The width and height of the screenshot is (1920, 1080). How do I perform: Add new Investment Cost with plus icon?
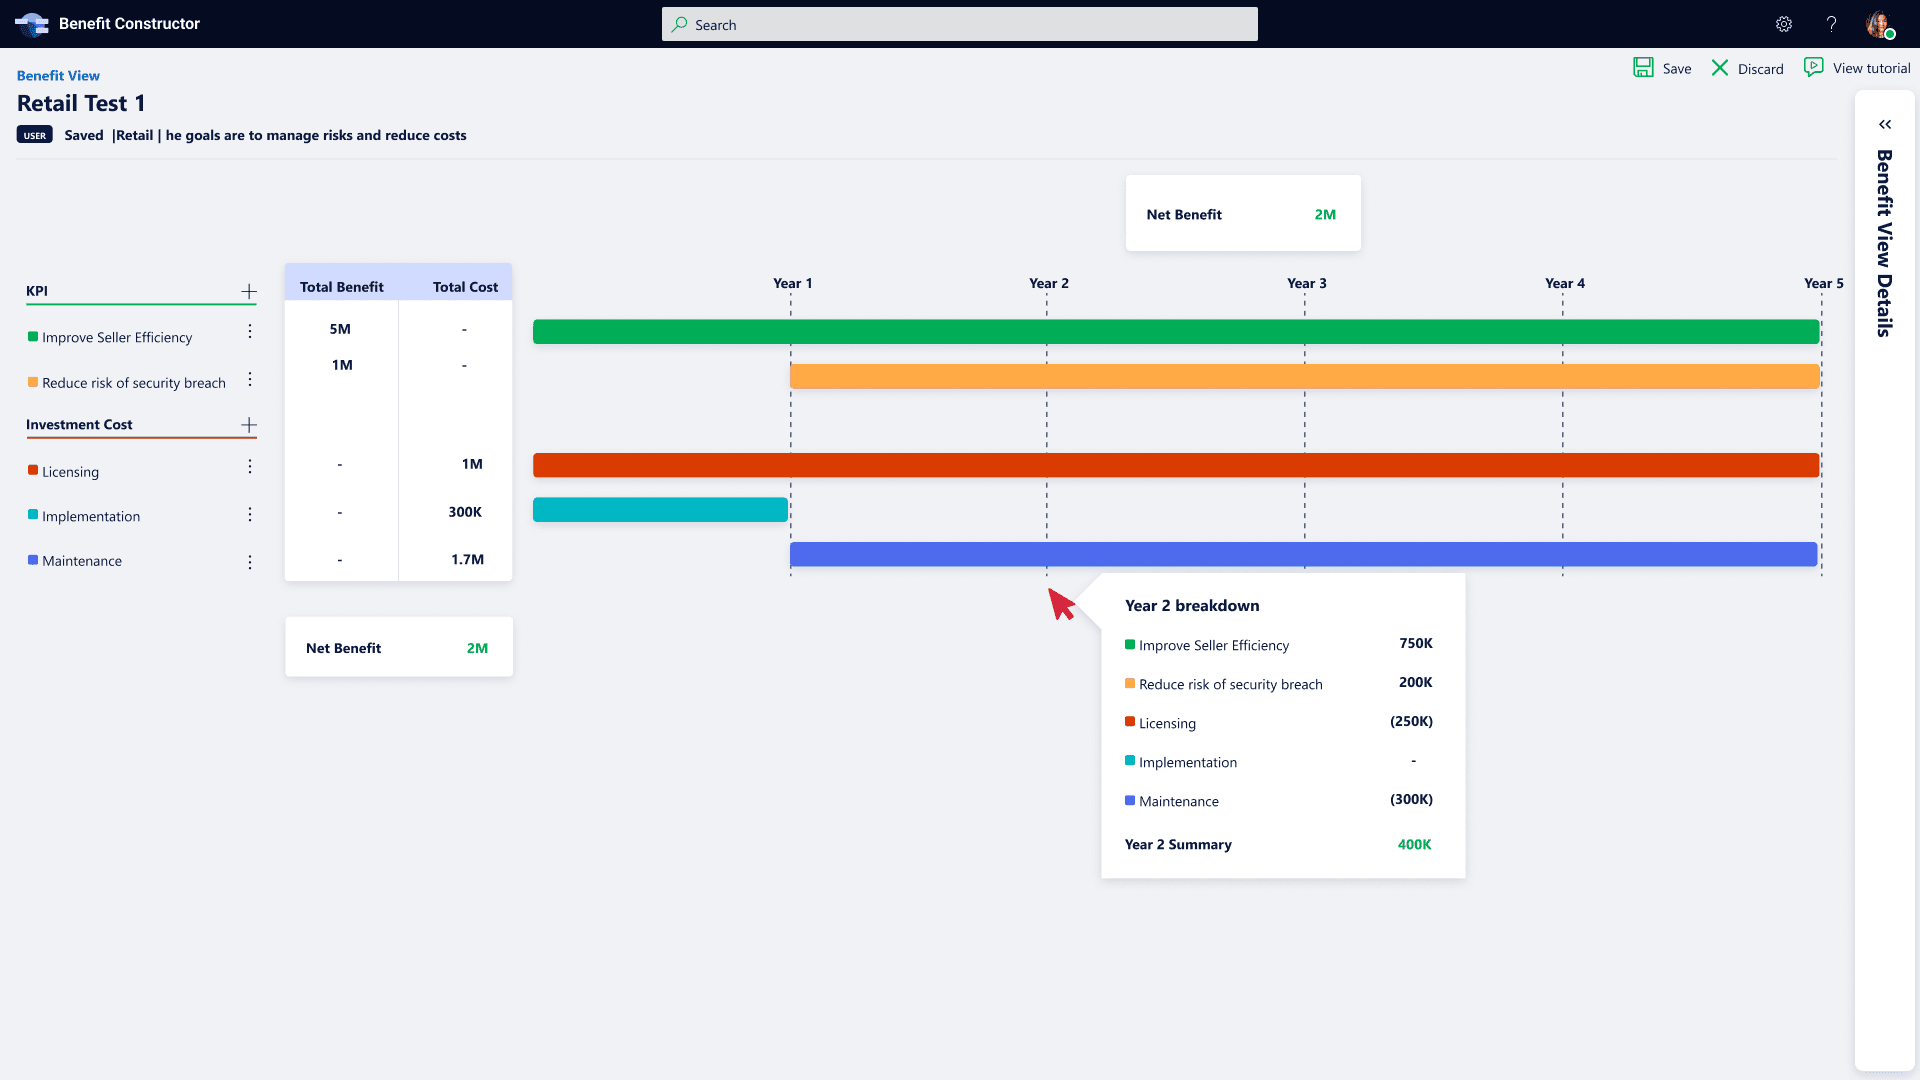[249, 425]
